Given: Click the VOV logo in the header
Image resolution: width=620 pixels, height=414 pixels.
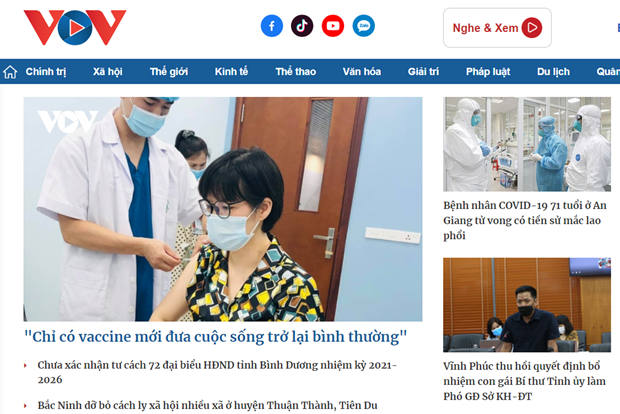Looking at the screenshot, I should pos(75,27).
